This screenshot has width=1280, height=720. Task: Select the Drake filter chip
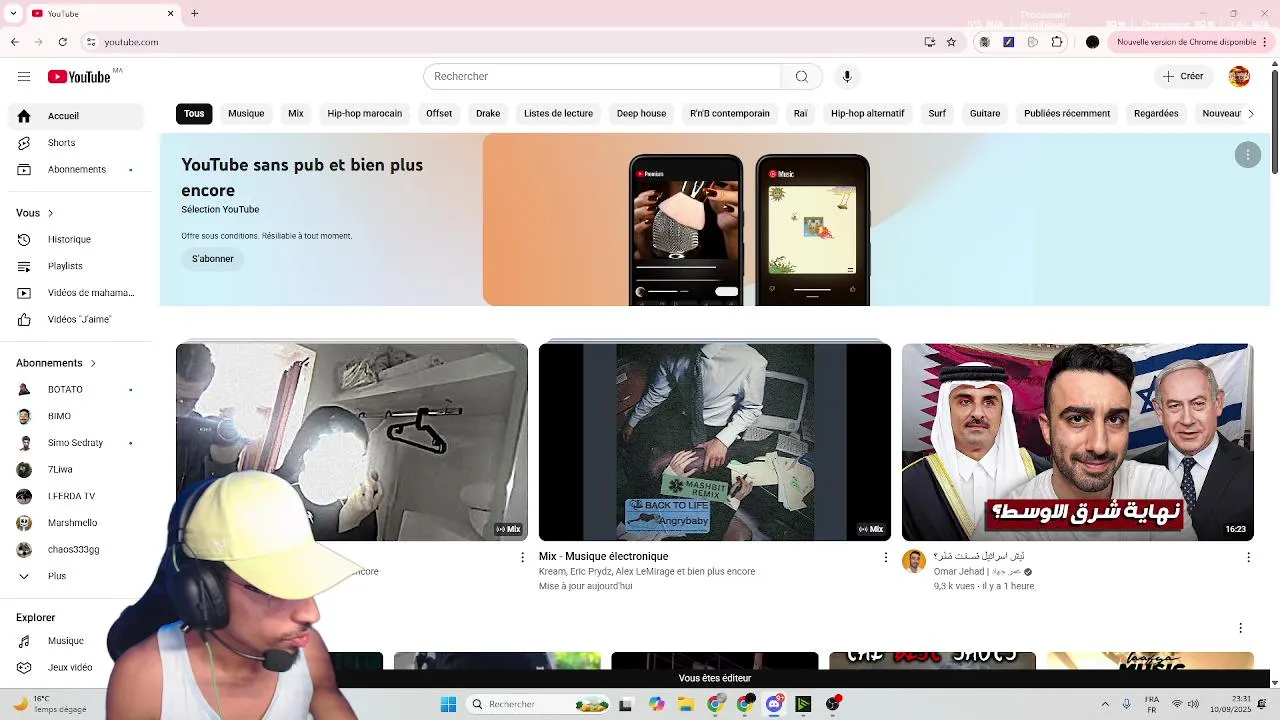click(488, 114)
